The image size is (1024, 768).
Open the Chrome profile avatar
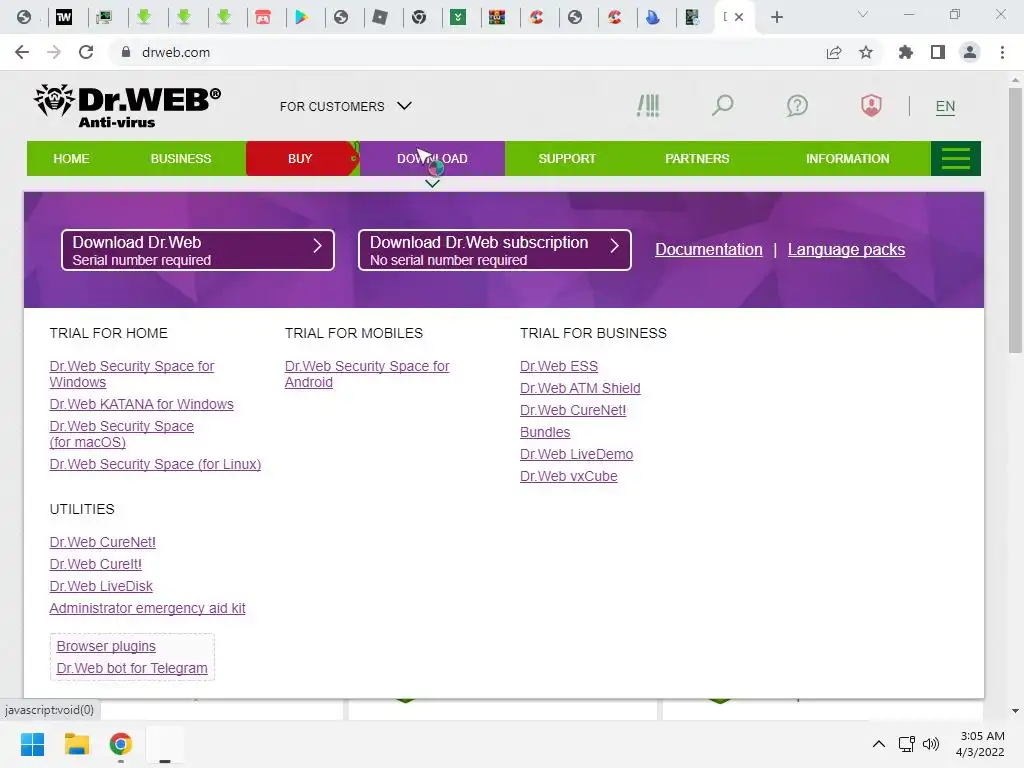(x=970, y=52)
